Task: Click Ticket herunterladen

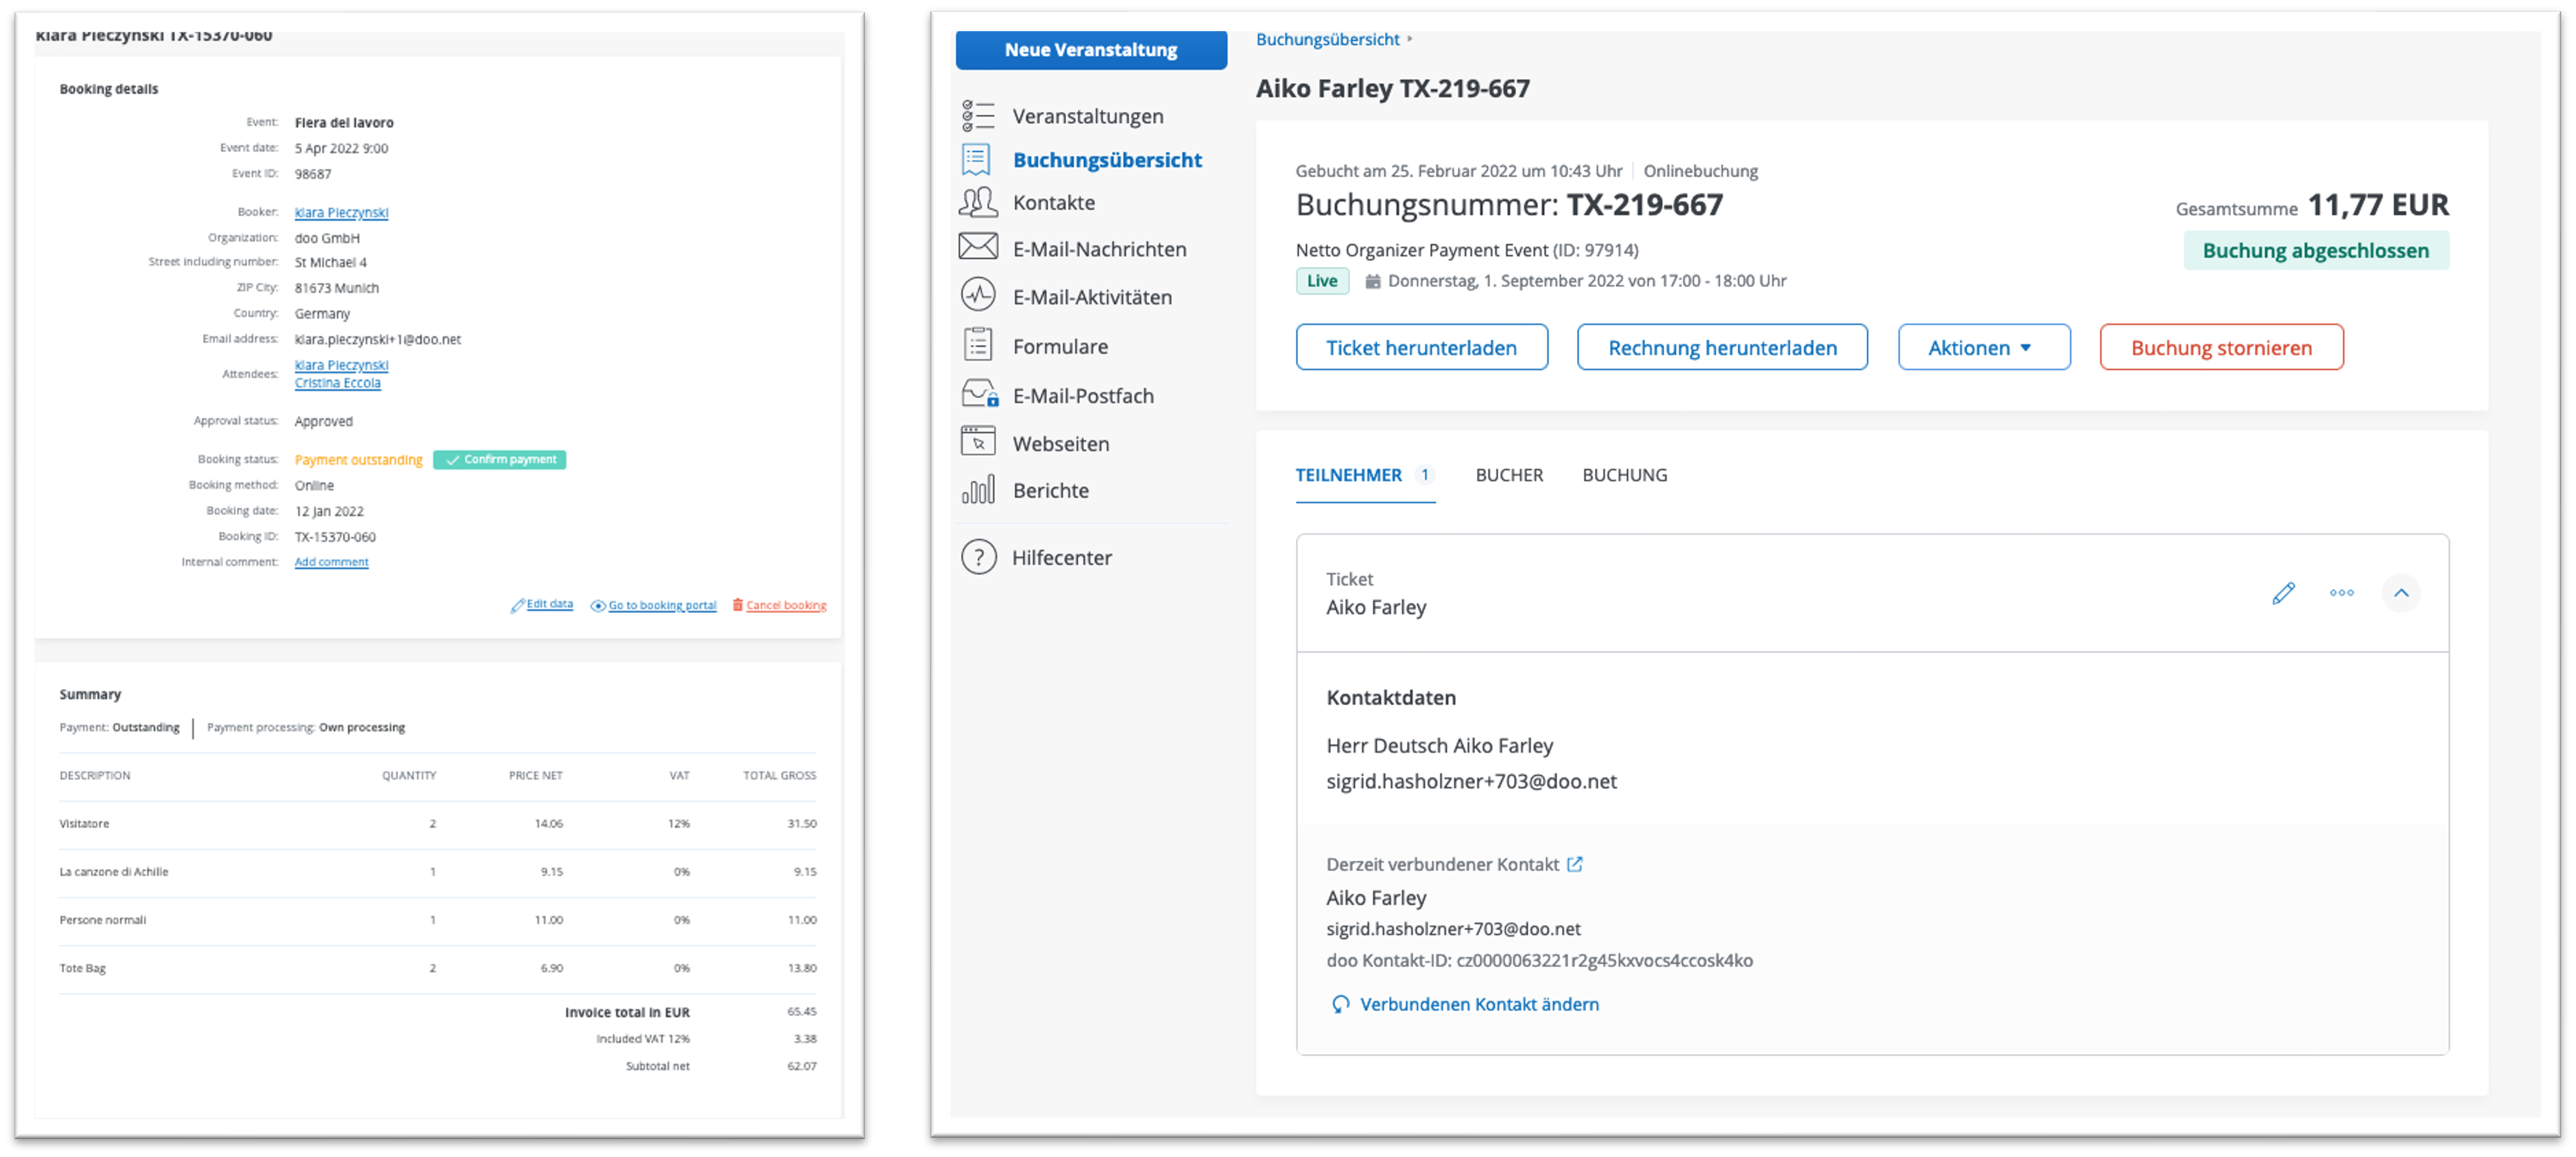Action: point(1421,347)
